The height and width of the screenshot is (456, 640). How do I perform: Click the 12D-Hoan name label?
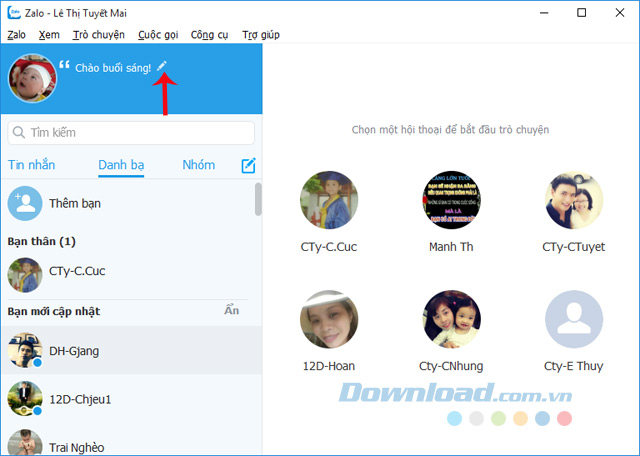(x=329, y=366)
